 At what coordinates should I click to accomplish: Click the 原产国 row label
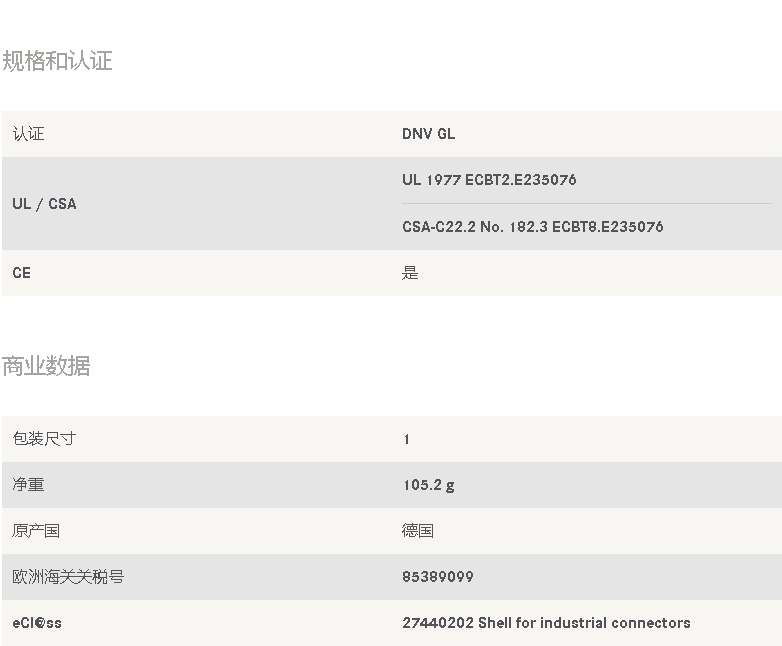(36, 530)
